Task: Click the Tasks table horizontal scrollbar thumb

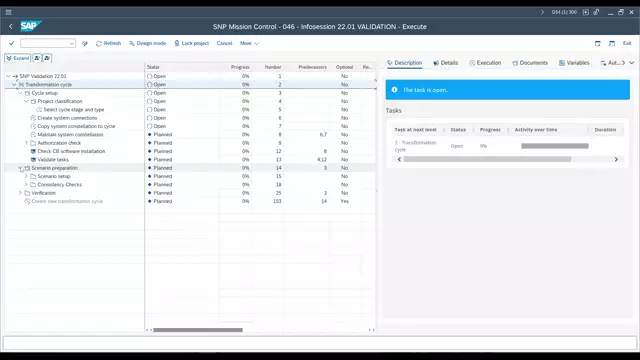Action: pyautogui.click(x=487, y=159)
